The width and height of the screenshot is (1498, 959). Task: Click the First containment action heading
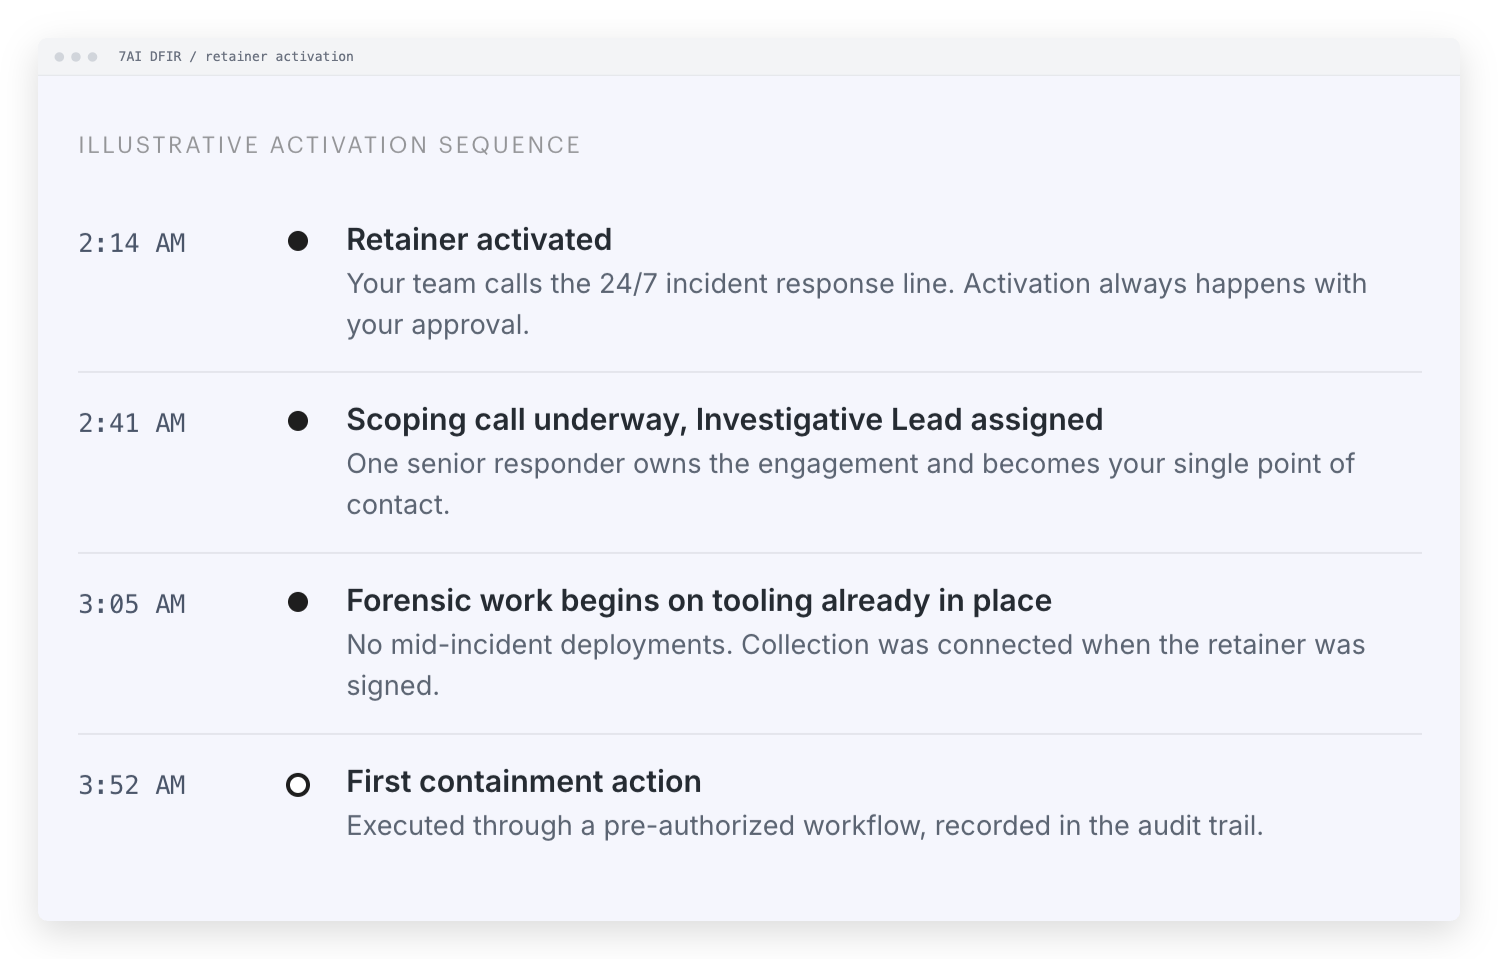pos(524,782)
